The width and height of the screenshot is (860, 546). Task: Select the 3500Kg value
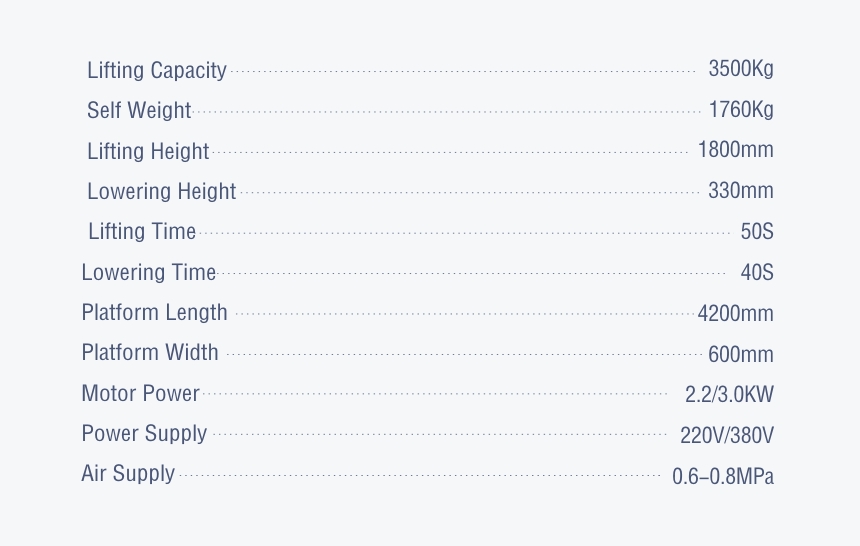click(741, 69)
